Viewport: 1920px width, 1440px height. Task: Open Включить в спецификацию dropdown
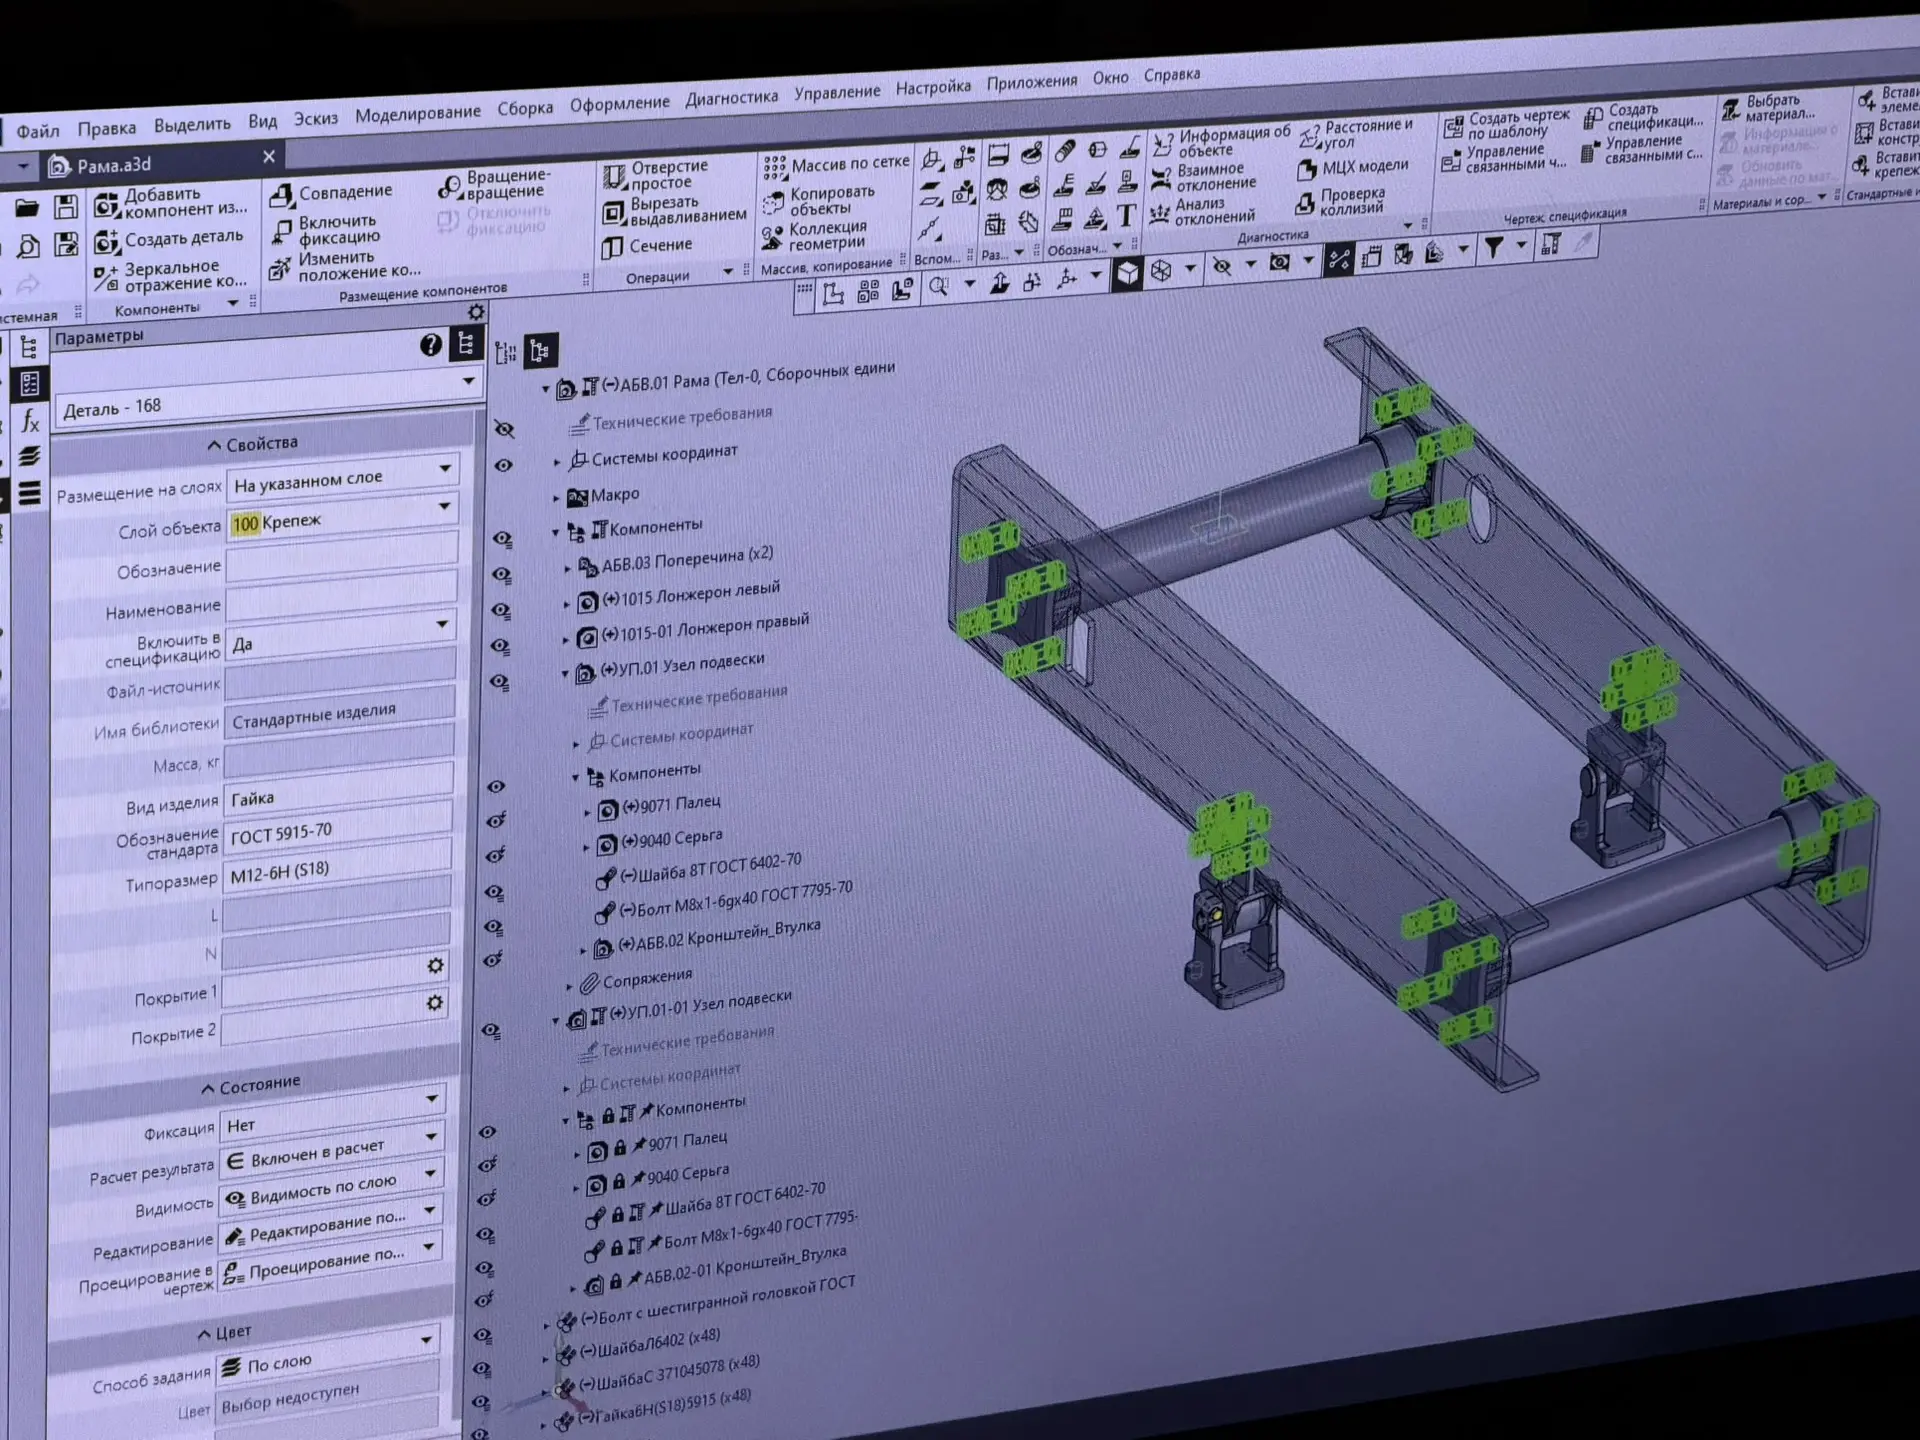click(x=441, y=625)
